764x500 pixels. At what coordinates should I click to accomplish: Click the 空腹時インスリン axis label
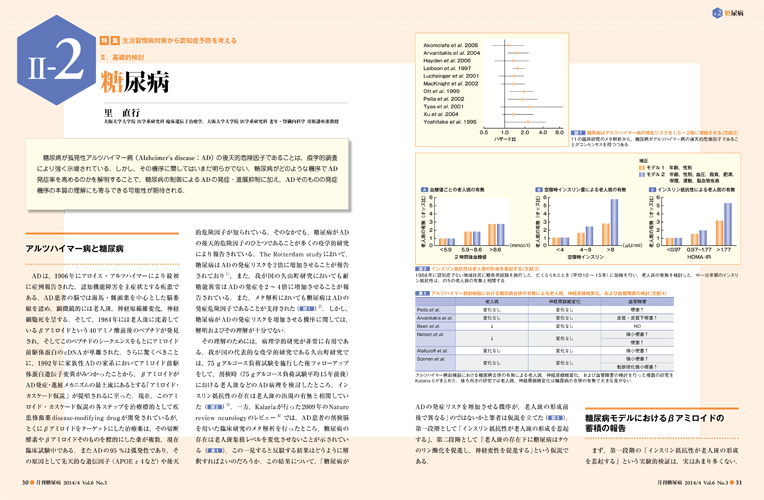[585, 256]
